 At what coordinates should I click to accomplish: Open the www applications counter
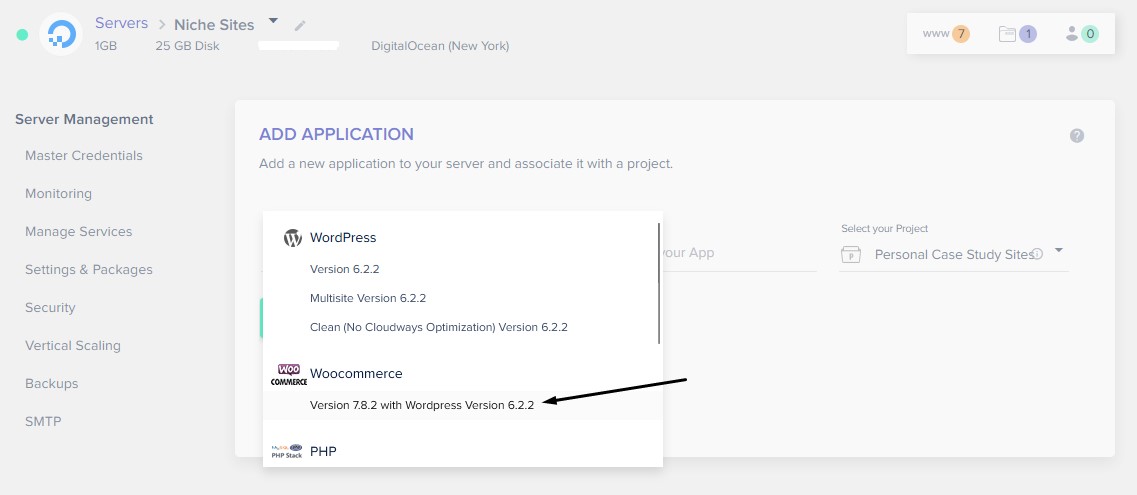(x=946, y=33)
